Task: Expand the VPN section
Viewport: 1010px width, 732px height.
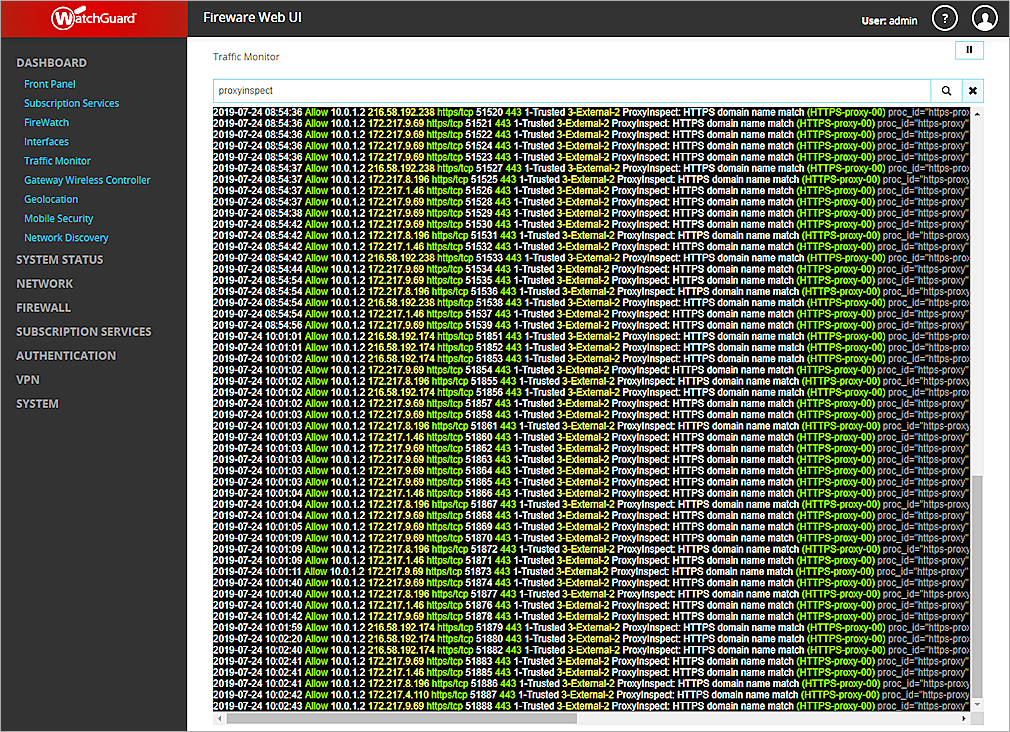Action: pyautogui.click(x=27, y=379)
